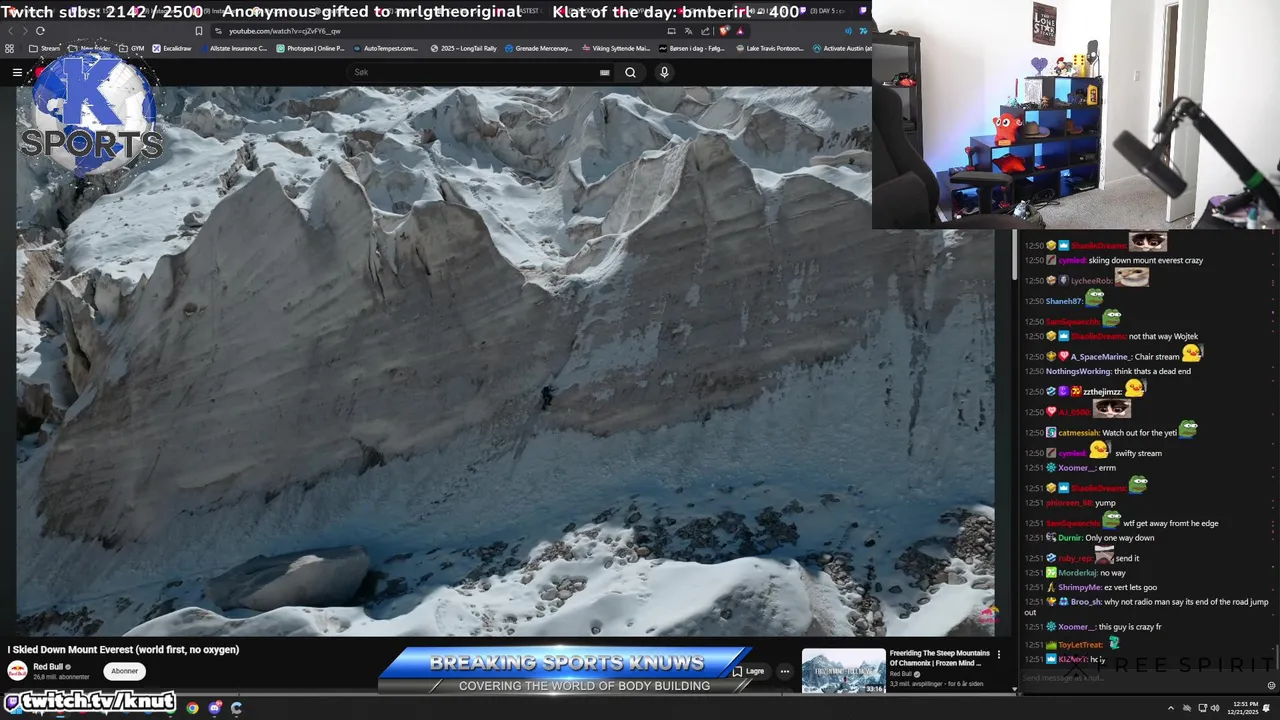The height and width of the screenshot is (720, 1280).
Task: Open the Photopea bookmark
Action: [311, 48]
